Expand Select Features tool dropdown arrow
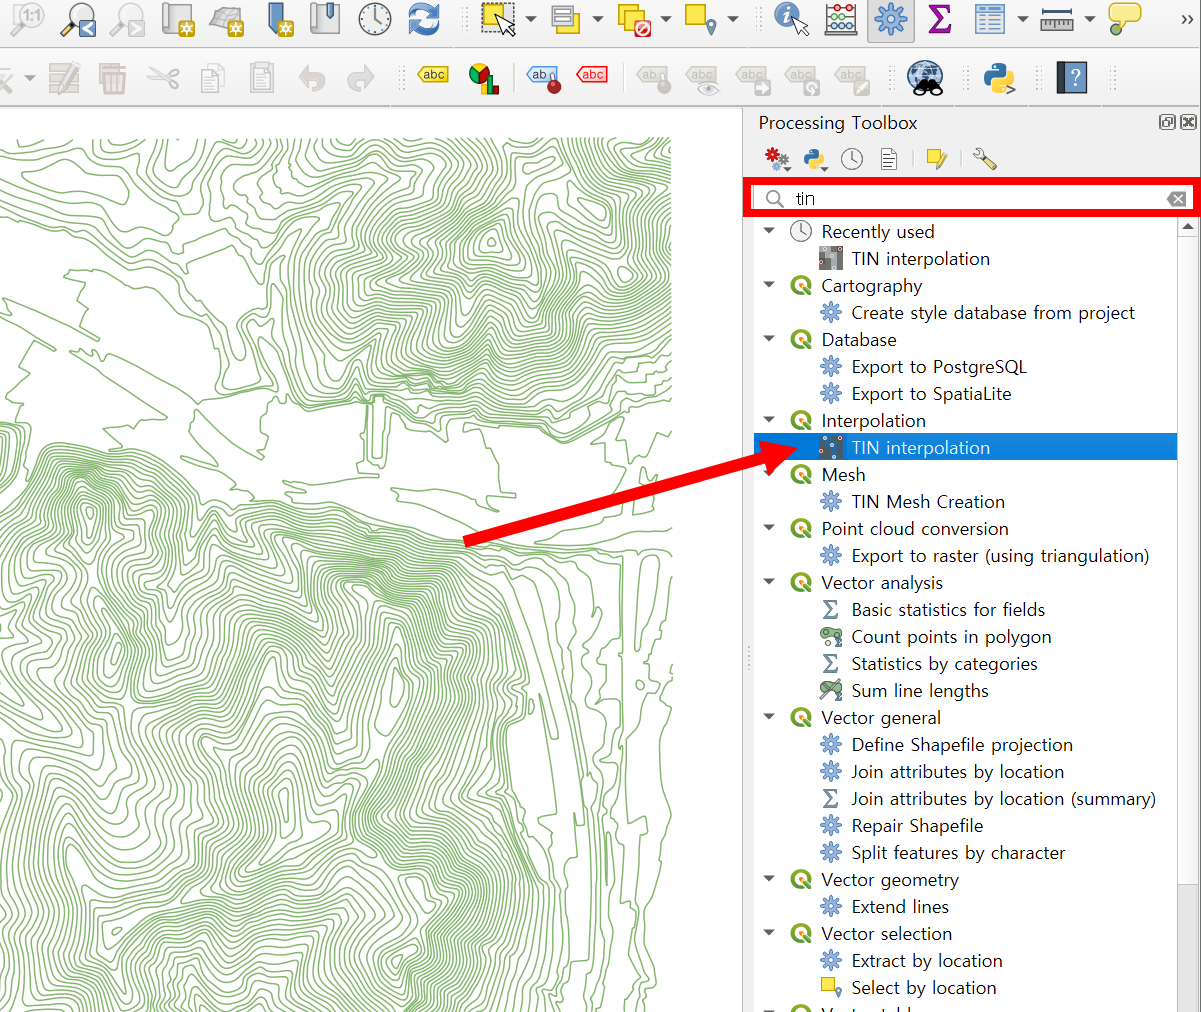 [531, 19]
